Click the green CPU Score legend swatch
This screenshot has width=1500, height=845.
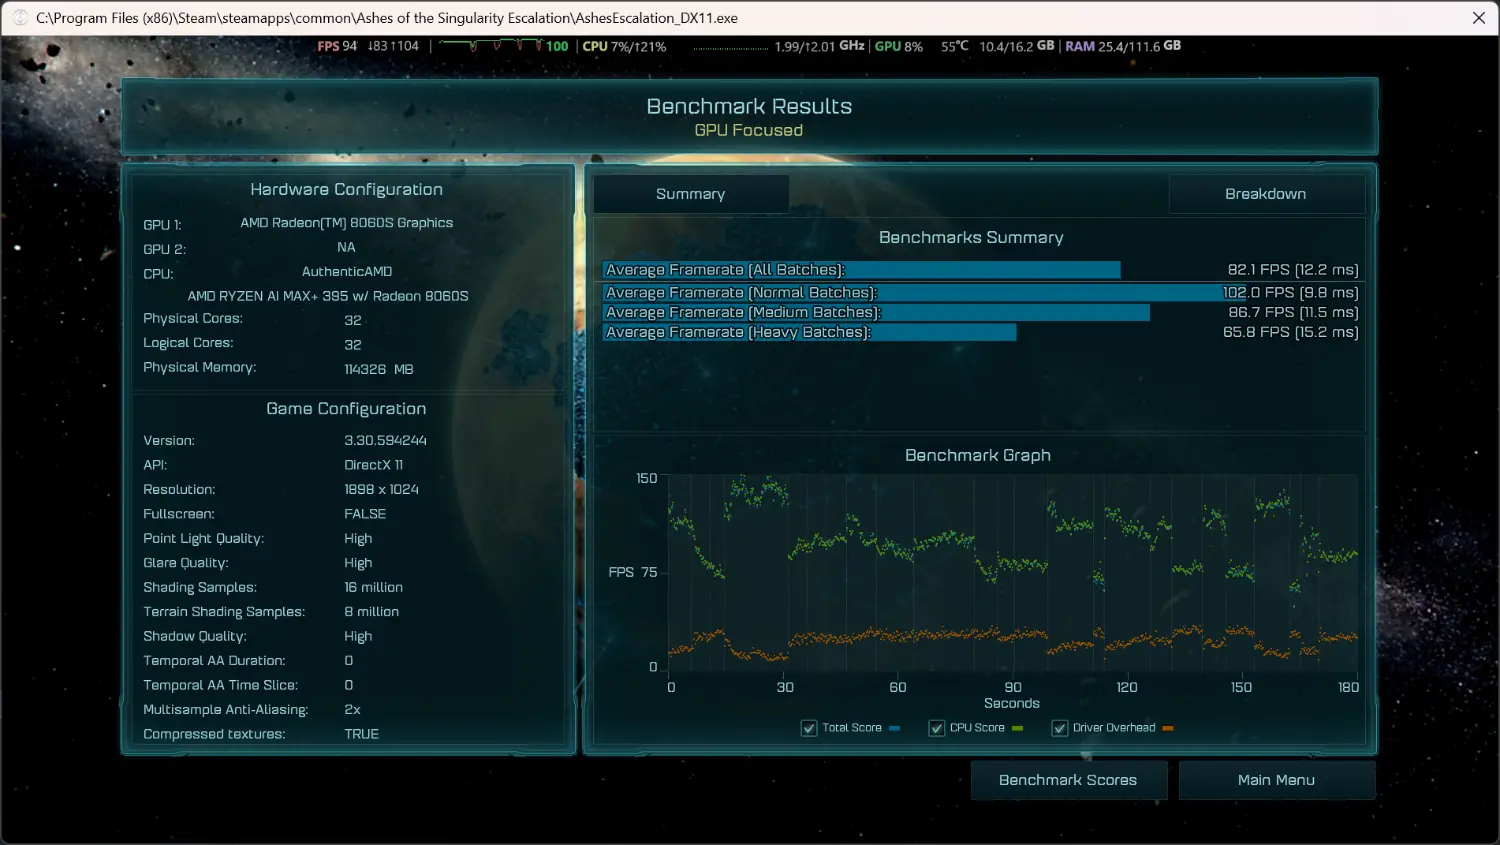[1017, 728]
